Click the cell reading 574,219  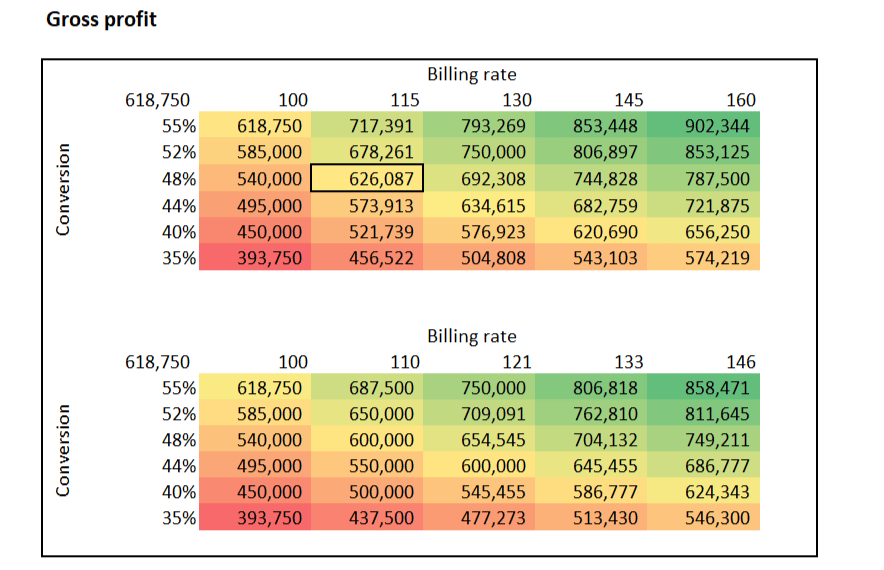[x=716, y=257]
